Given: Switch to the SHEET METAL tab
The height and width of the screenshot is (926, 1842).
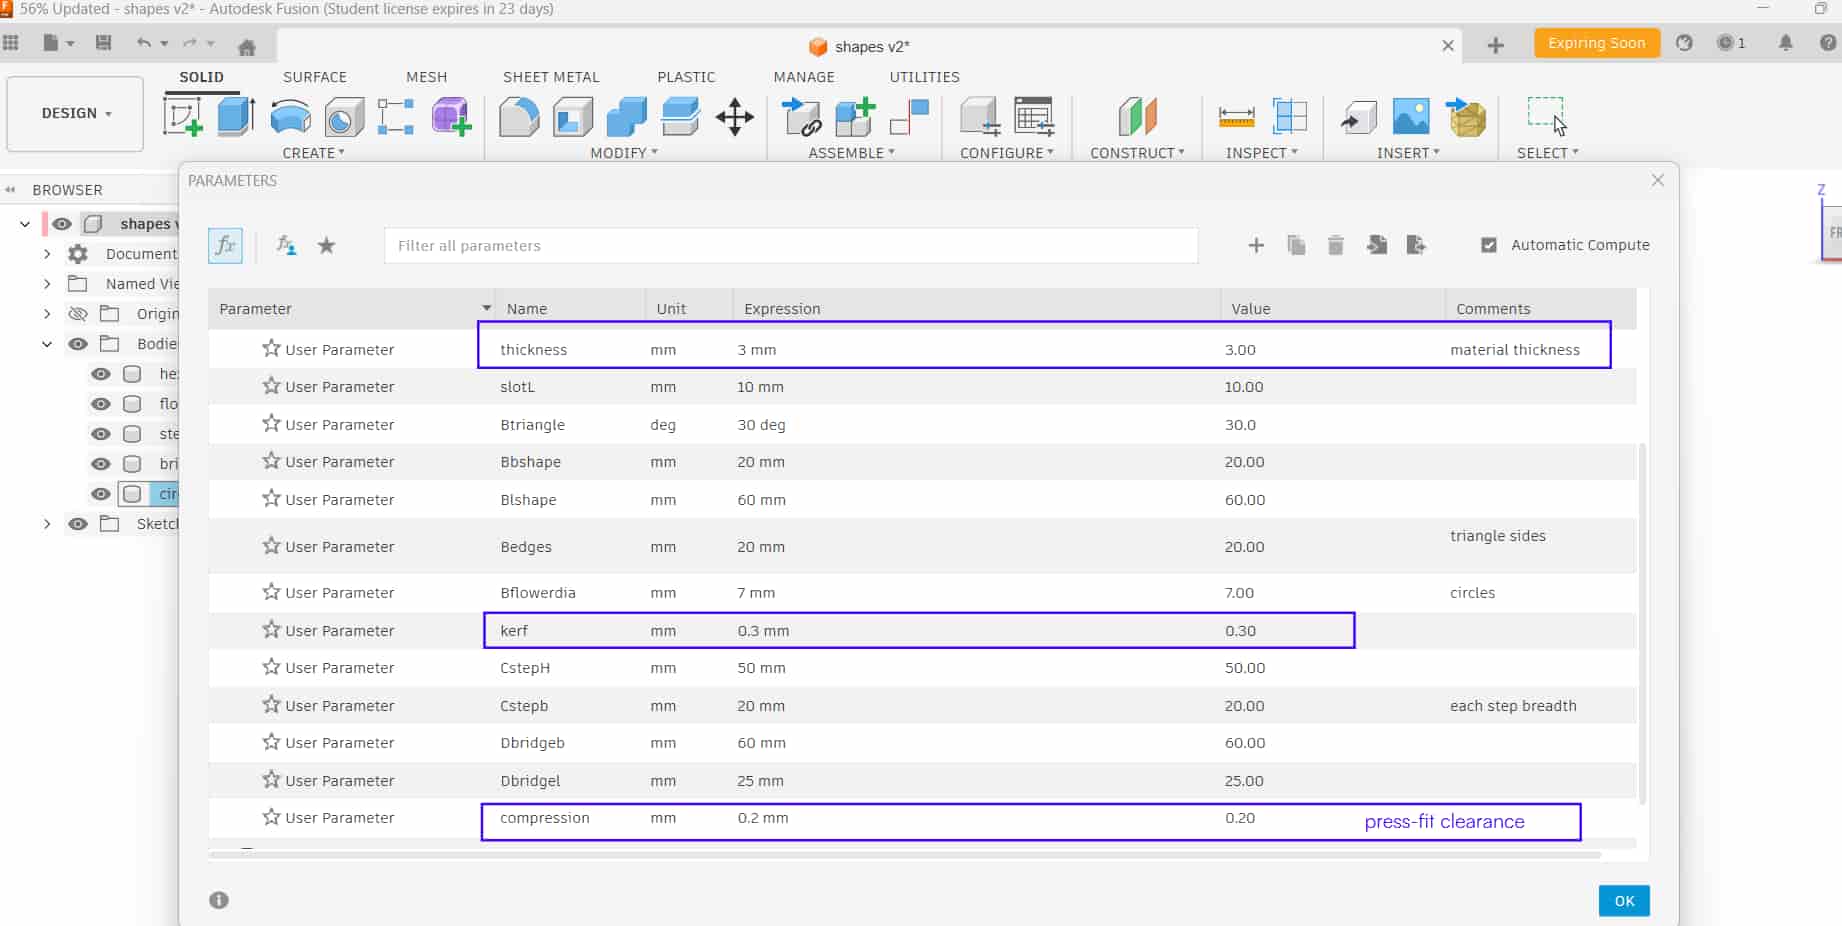Looking at the screenshot, I should coord(551,77).
